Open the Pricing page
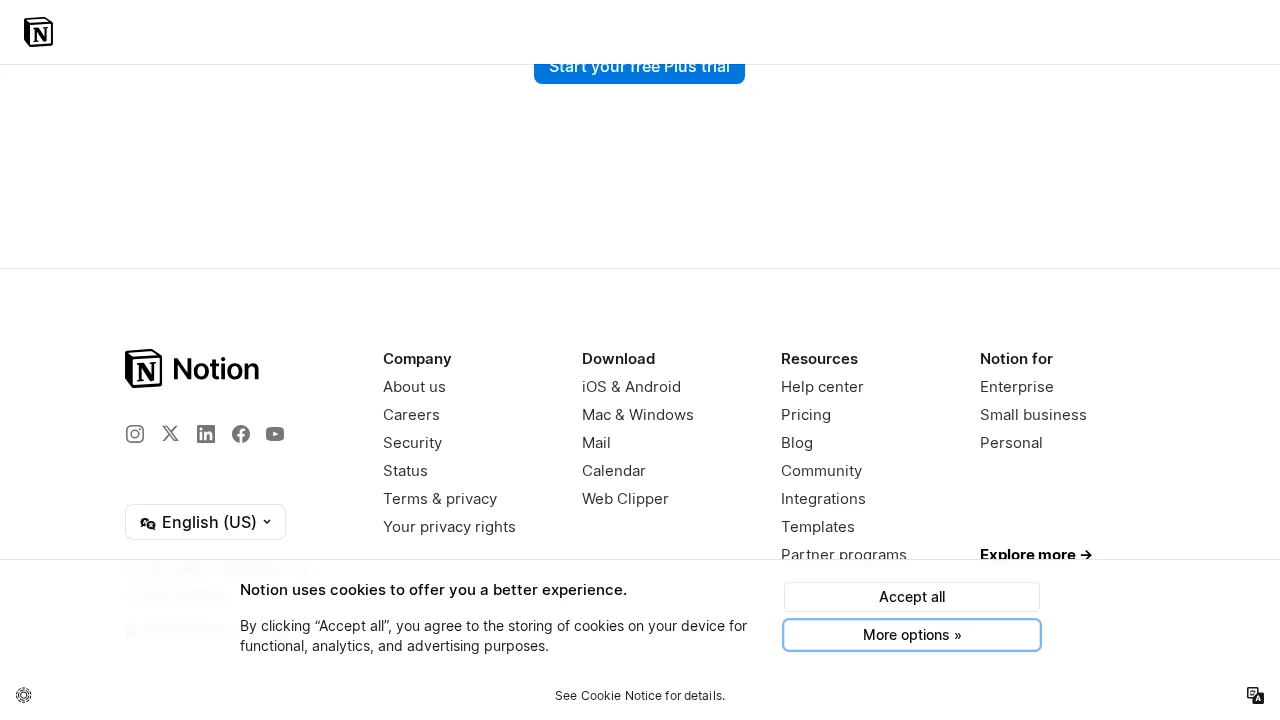The height and width of the screenshot is (720, 1280). click(806, 415)
